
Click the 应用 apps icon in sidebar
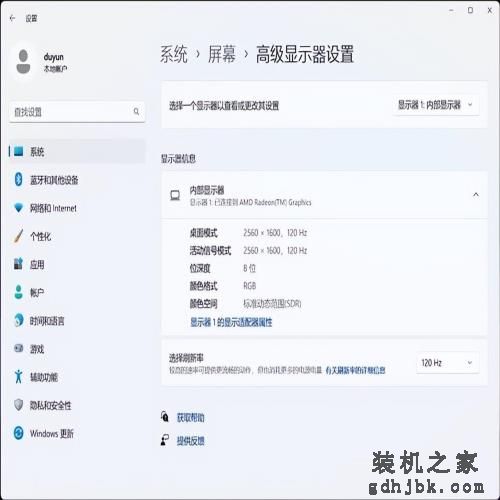click(19, 264)
